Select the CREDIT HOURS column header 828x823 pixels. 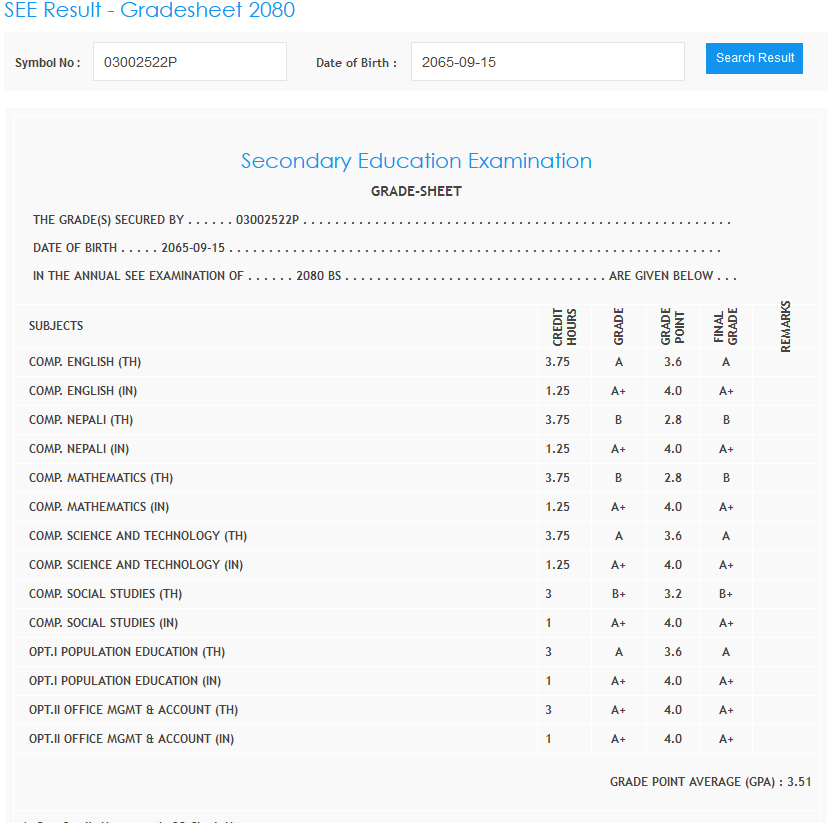tap(565, 326)
